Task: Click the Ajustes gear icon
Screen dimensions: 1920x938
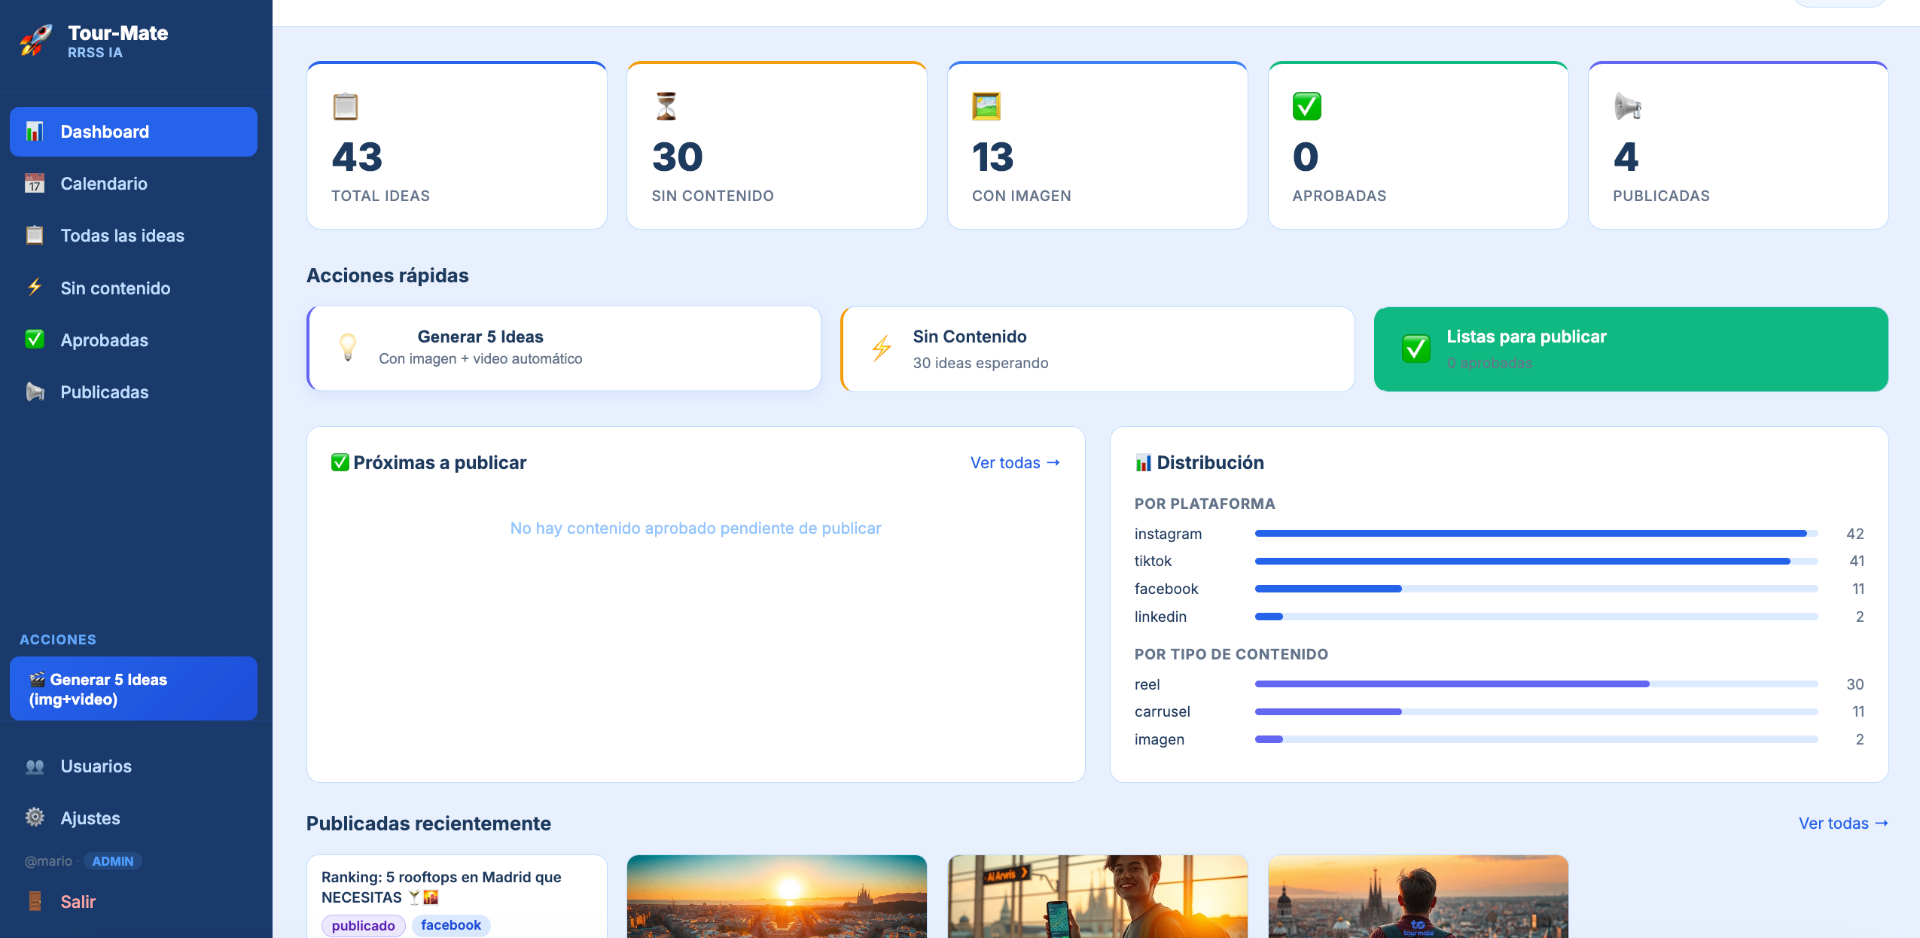Action: point(35,818)
